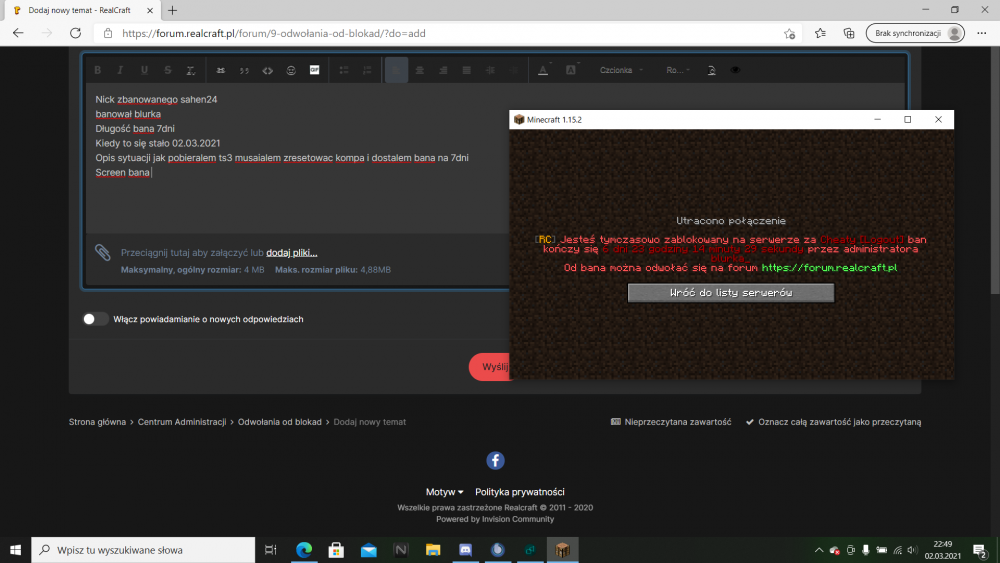1000x563 pixels.
Task: Open Odwołania od blokad breadcrumb
Action: pos(279,422)
